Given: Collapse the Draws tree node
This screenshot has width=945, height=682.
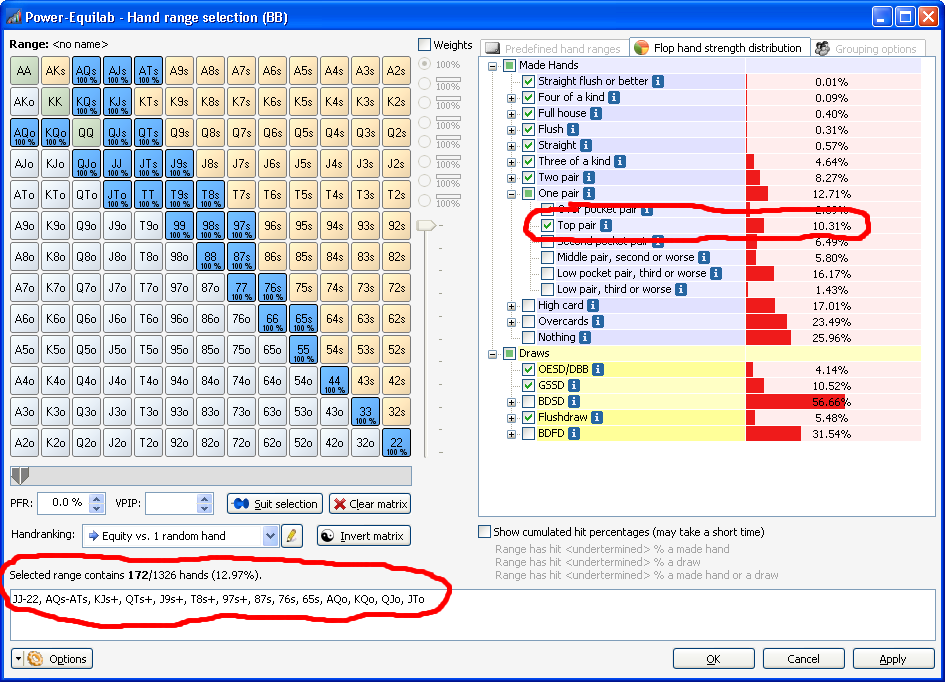Looking at the screenshot, I should pyautogui.click(x=492, y=354).
